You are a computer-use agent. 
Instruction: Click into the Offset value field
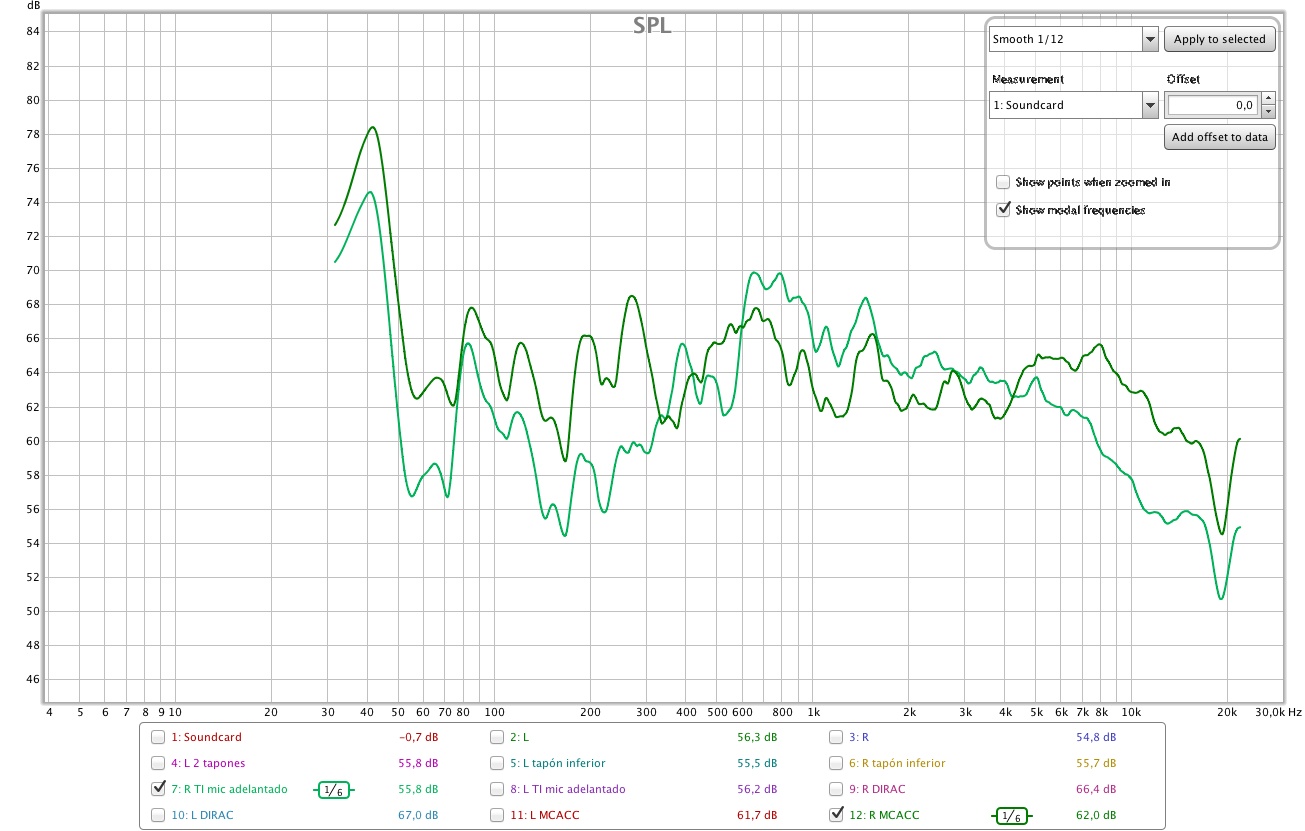click(x=1211, y=104)
